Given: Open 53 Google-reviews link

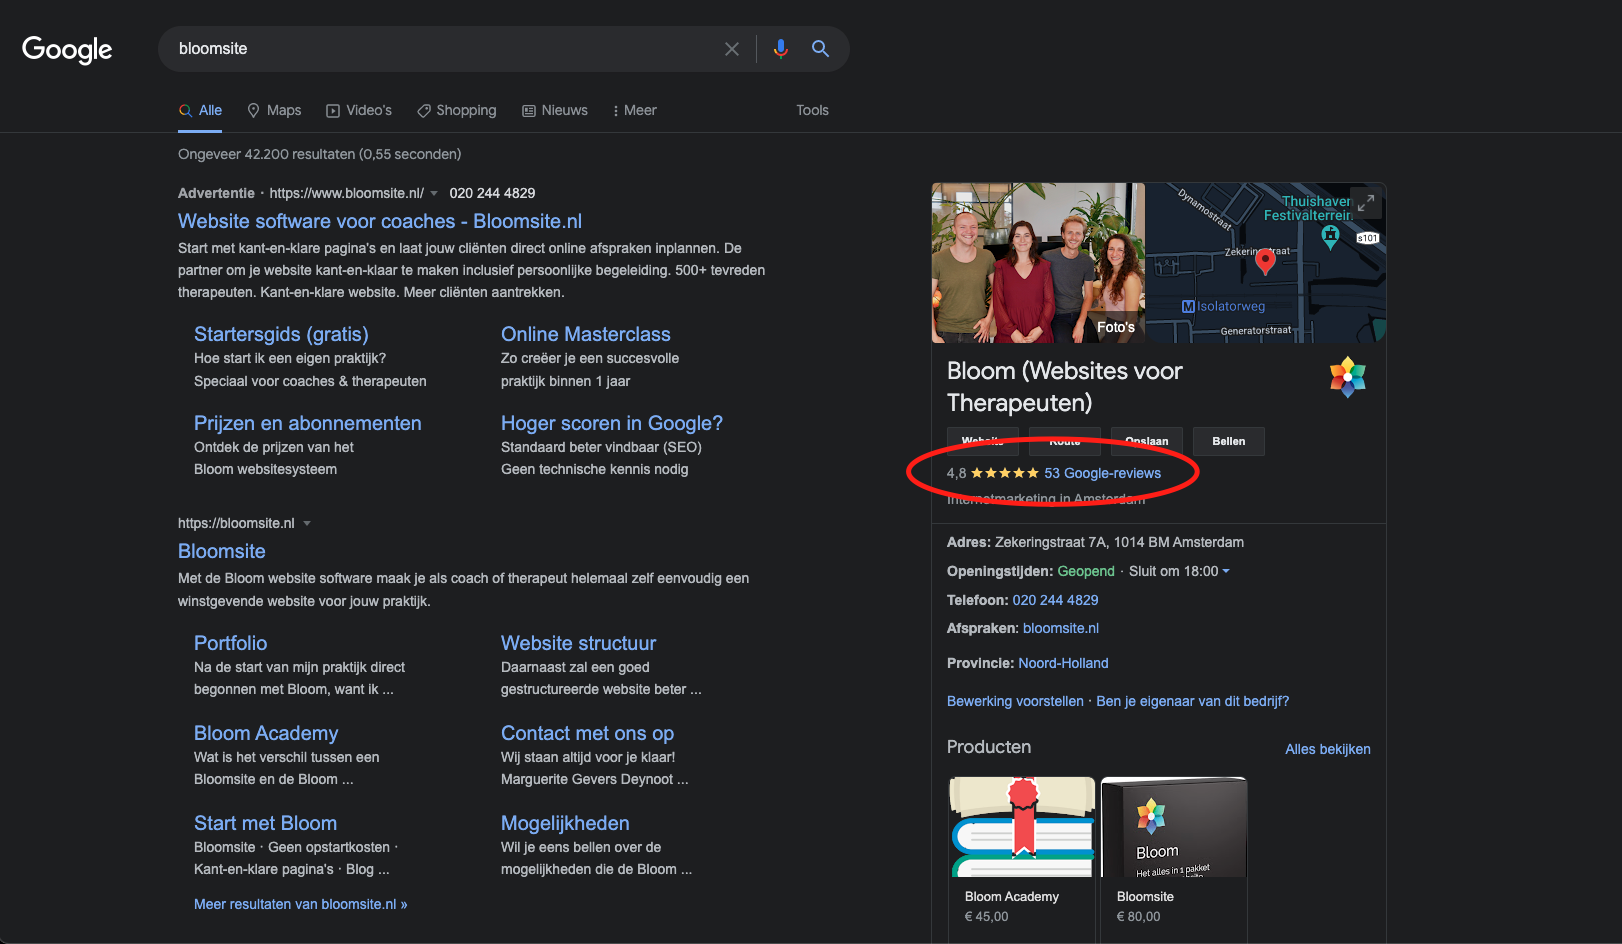Looking at the screenshot, I should tap(1102, 473).
